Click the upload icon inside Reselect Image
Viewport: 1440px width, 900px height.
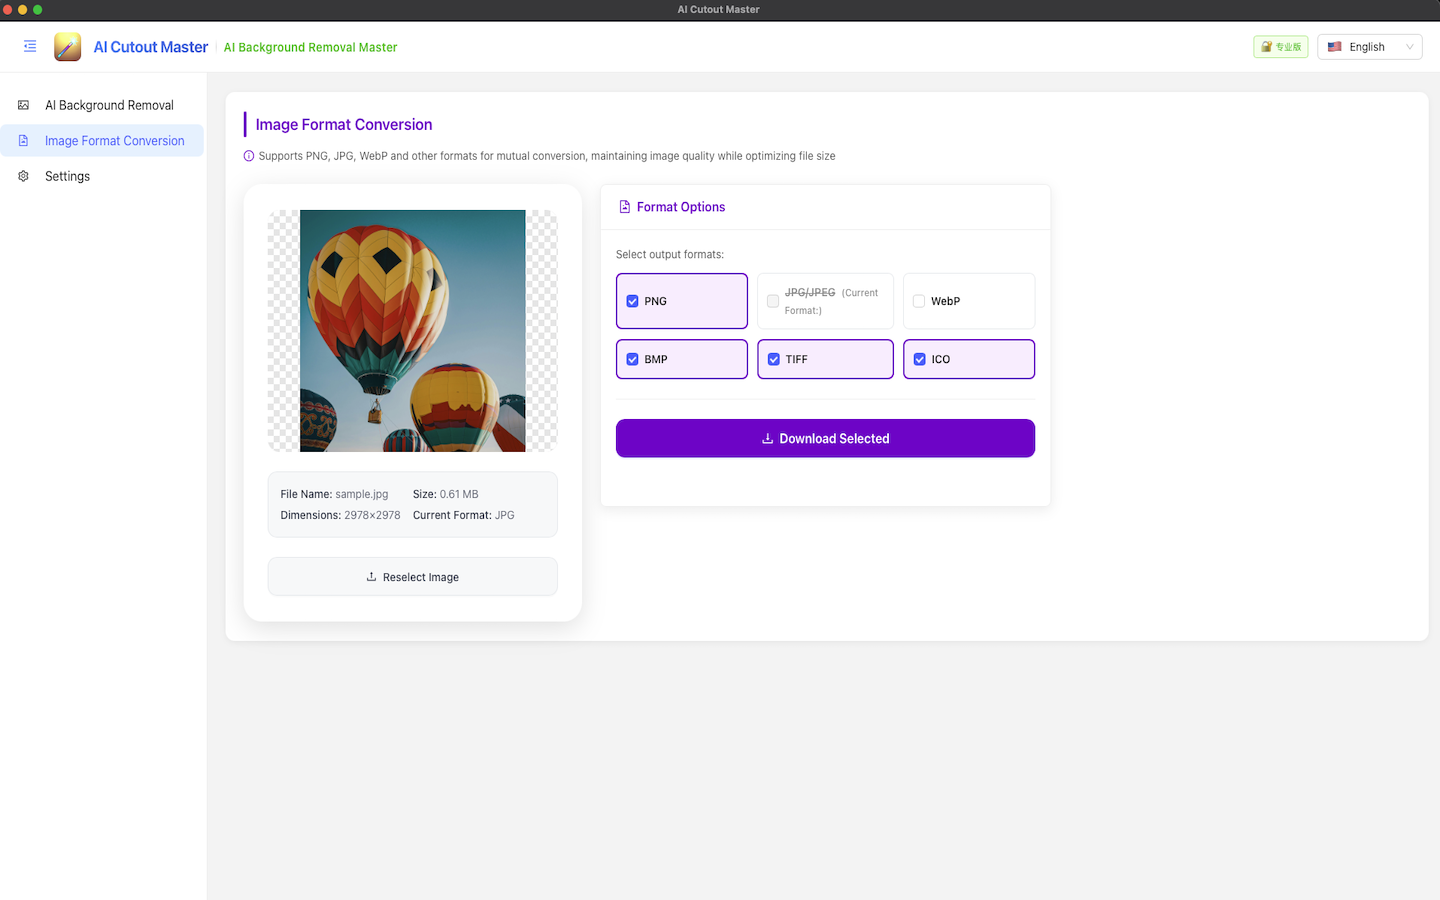[369, 576]
